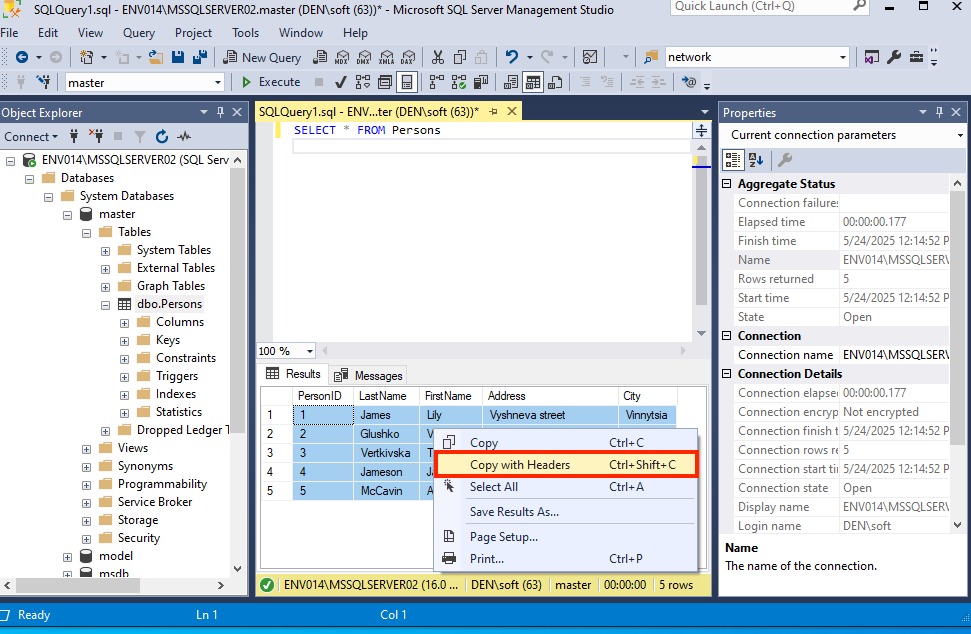This screenshot has width=971, height=634.
Task: Click the Undo arrow icon
Action: tap(512, 57)
